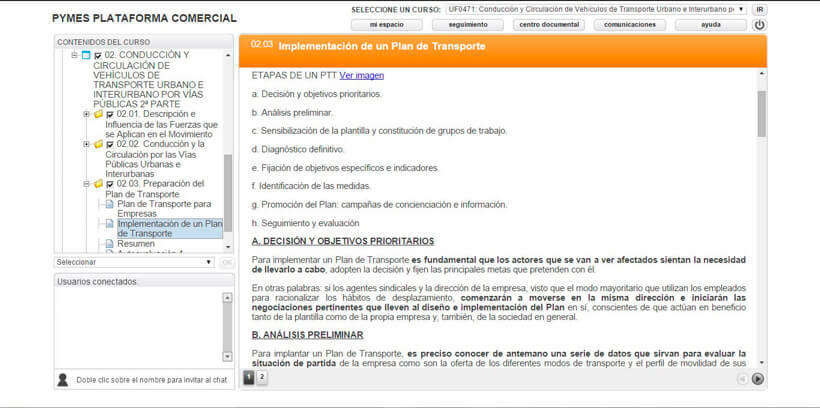The width and height of the screenshot is (820, 408).
Task: Click the line 'f. Identificación de las medidas.'
Action: 311,186
